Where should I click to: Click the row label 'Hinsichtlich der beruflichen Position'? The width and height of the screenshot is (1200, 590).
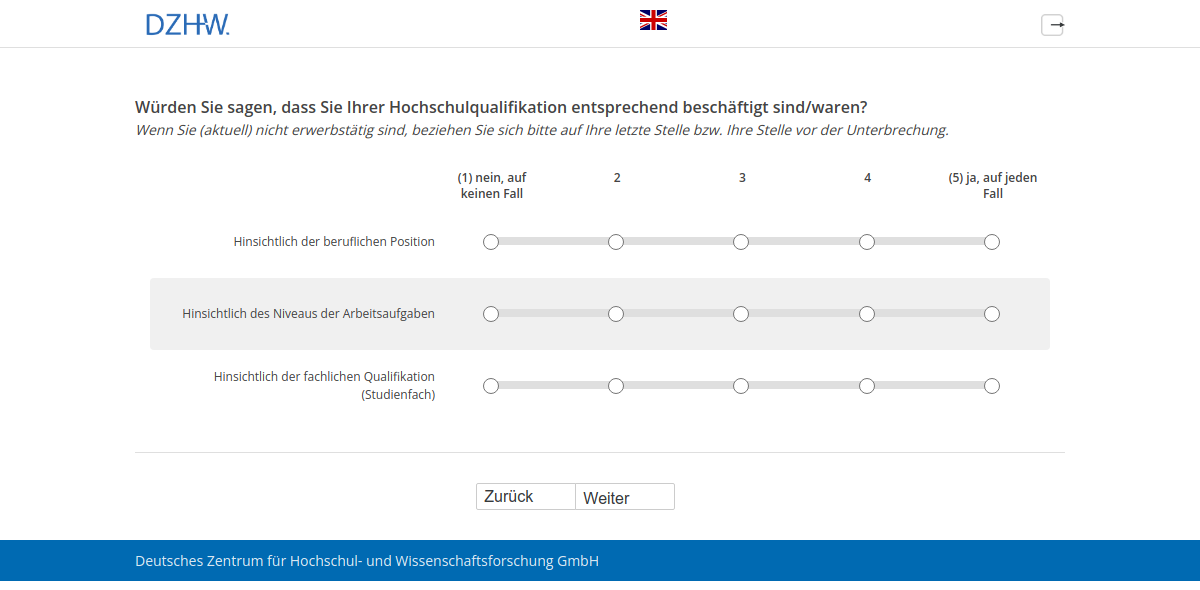[x=334, y=241]
